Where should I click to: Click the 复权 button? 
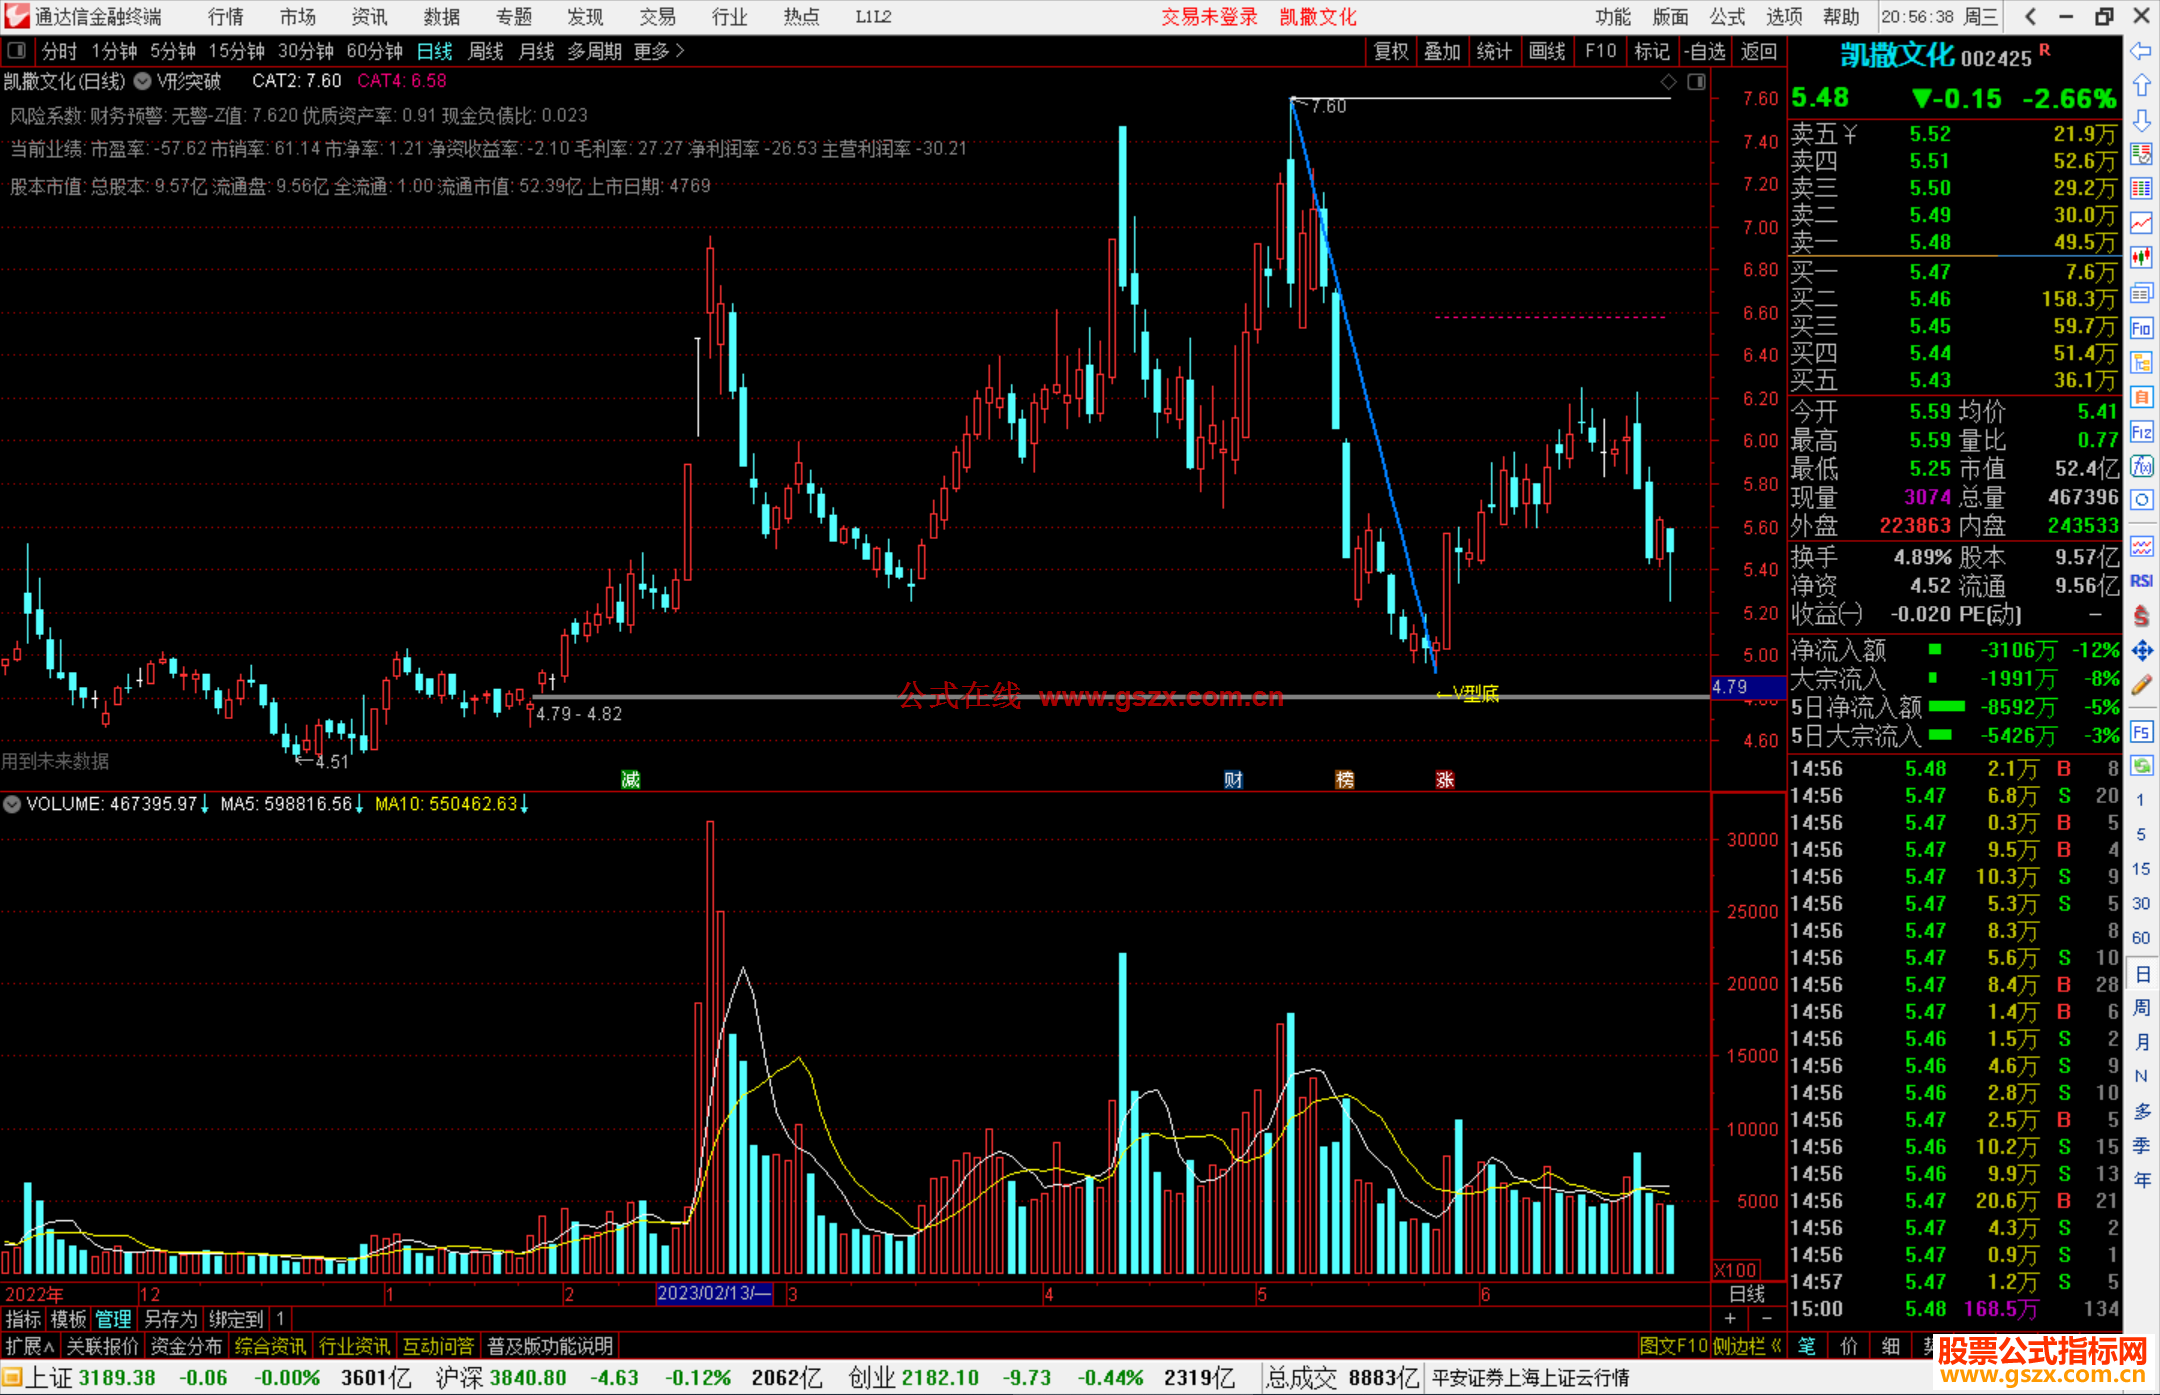(1391, 51)
